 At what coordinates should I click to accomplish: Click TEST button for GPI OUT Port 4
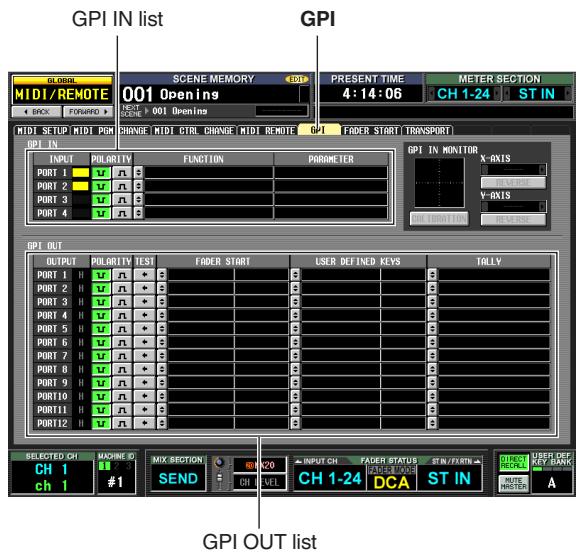pos(144,315)
